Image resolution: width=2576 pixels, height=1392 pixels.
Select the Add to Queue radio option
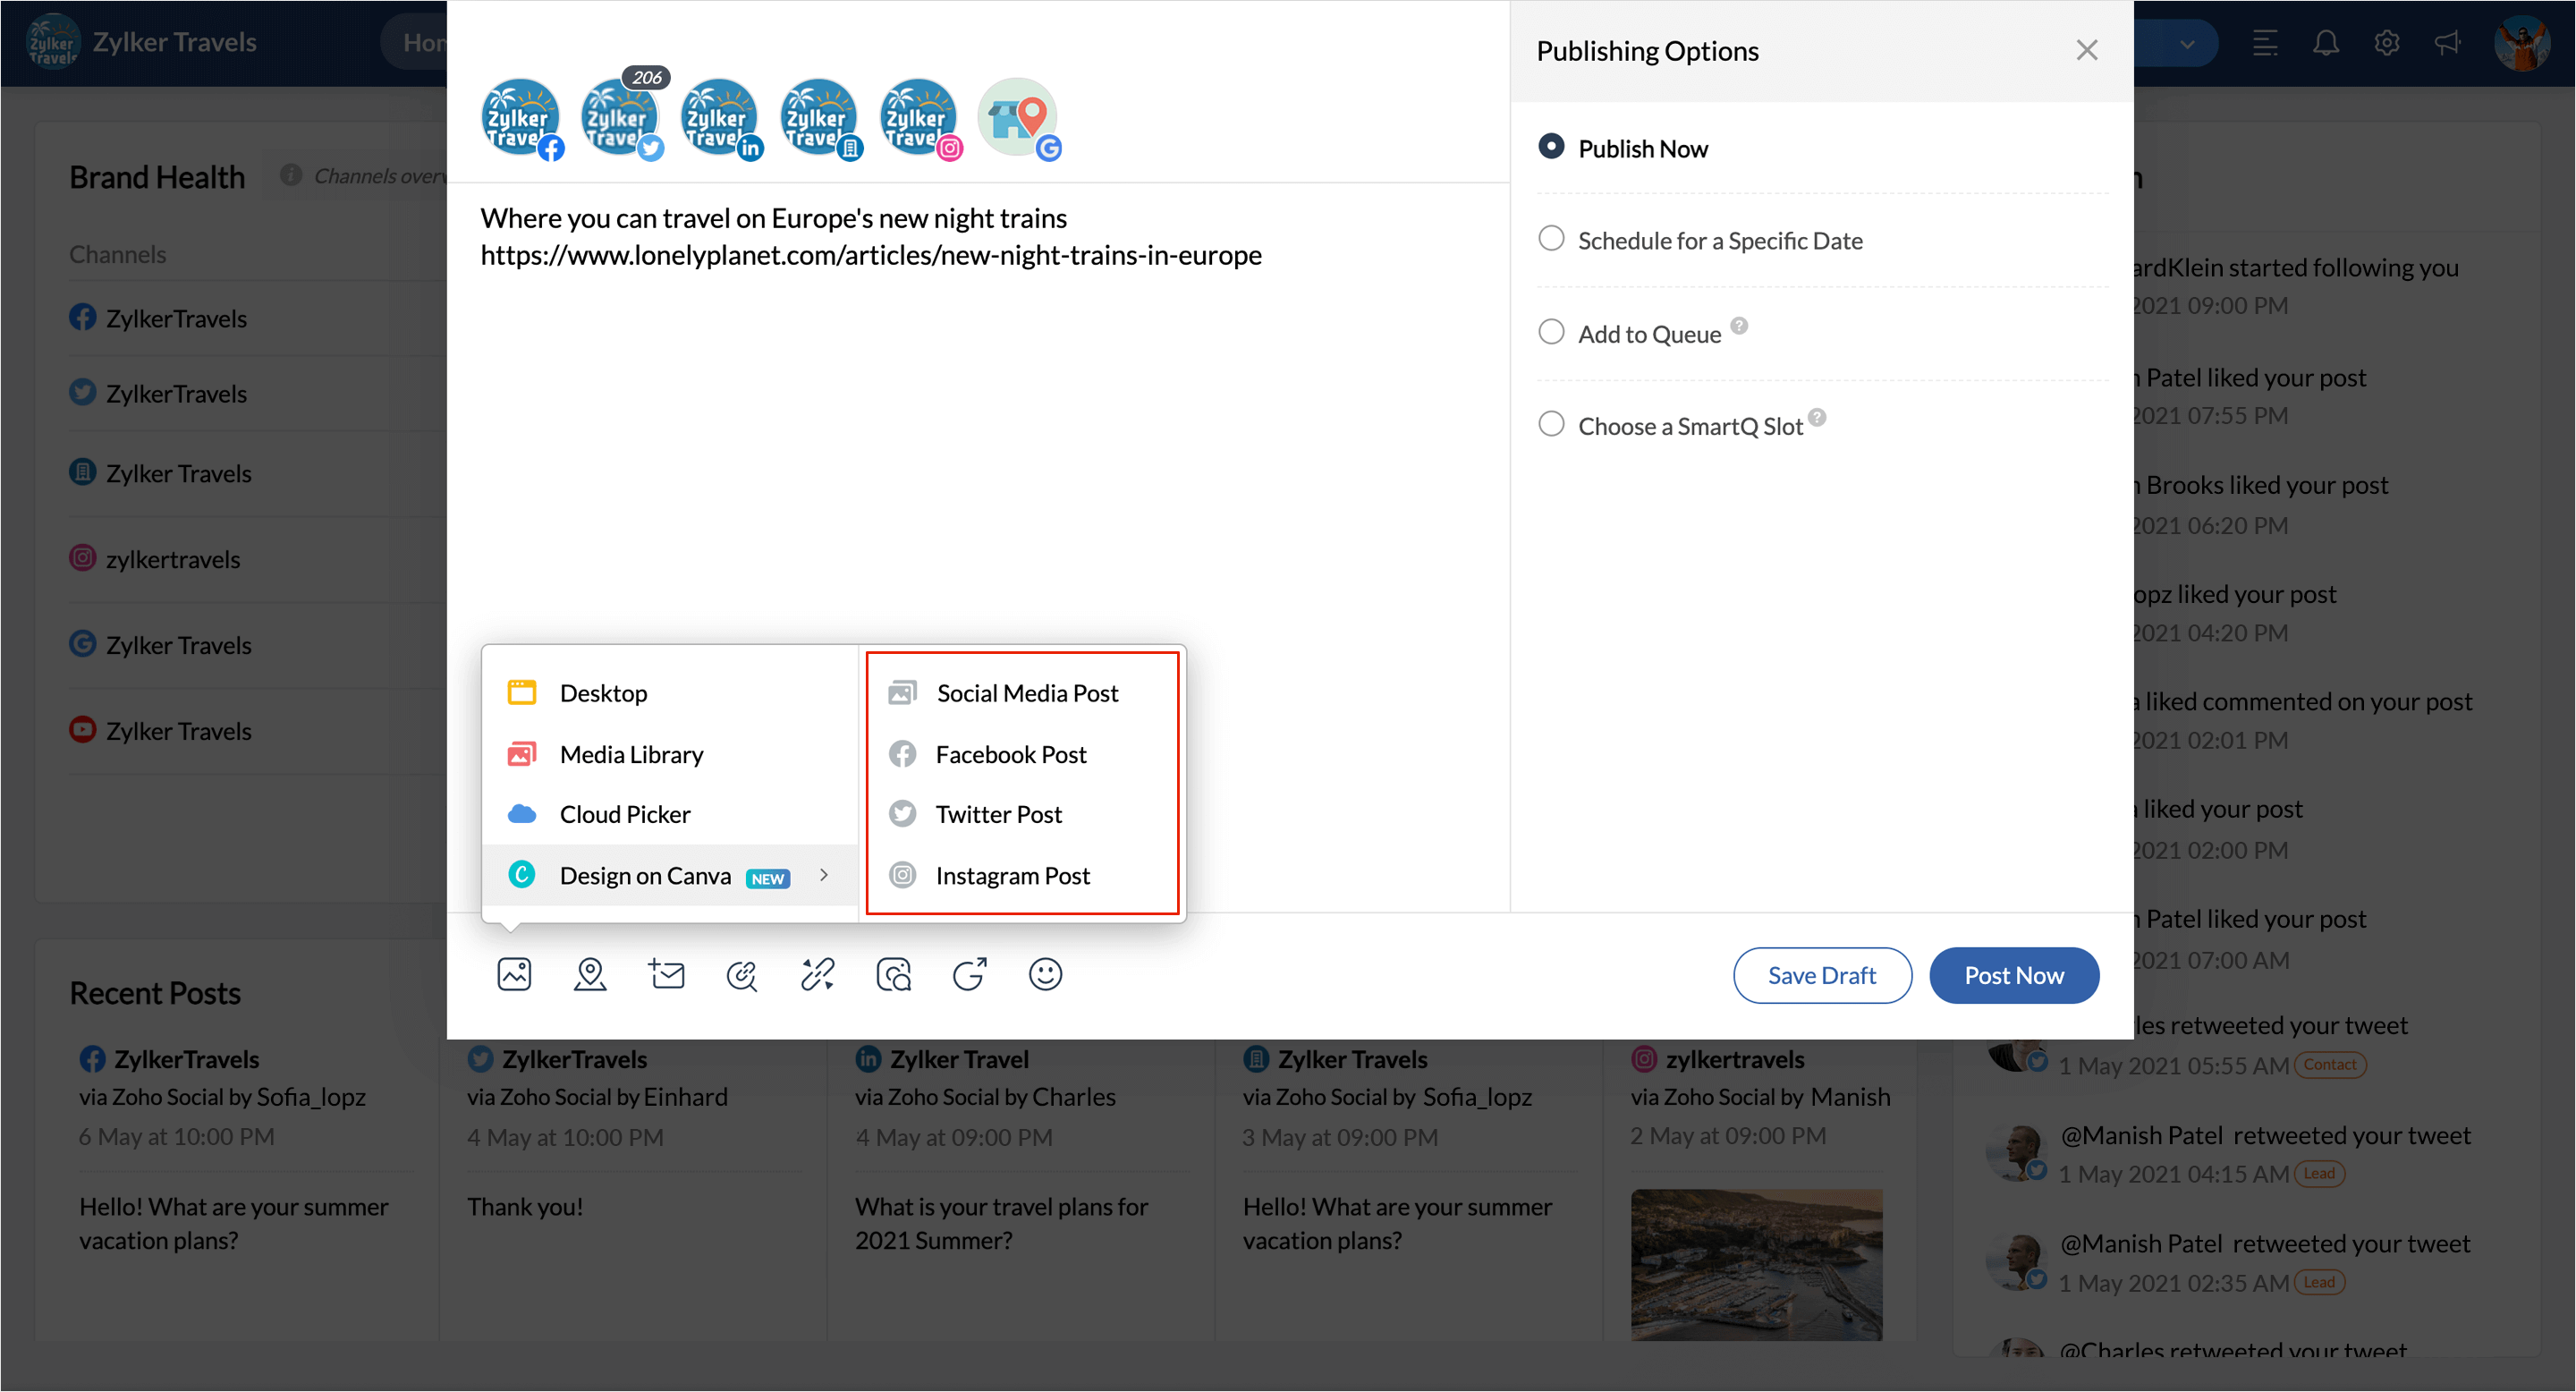[1551, 332]
